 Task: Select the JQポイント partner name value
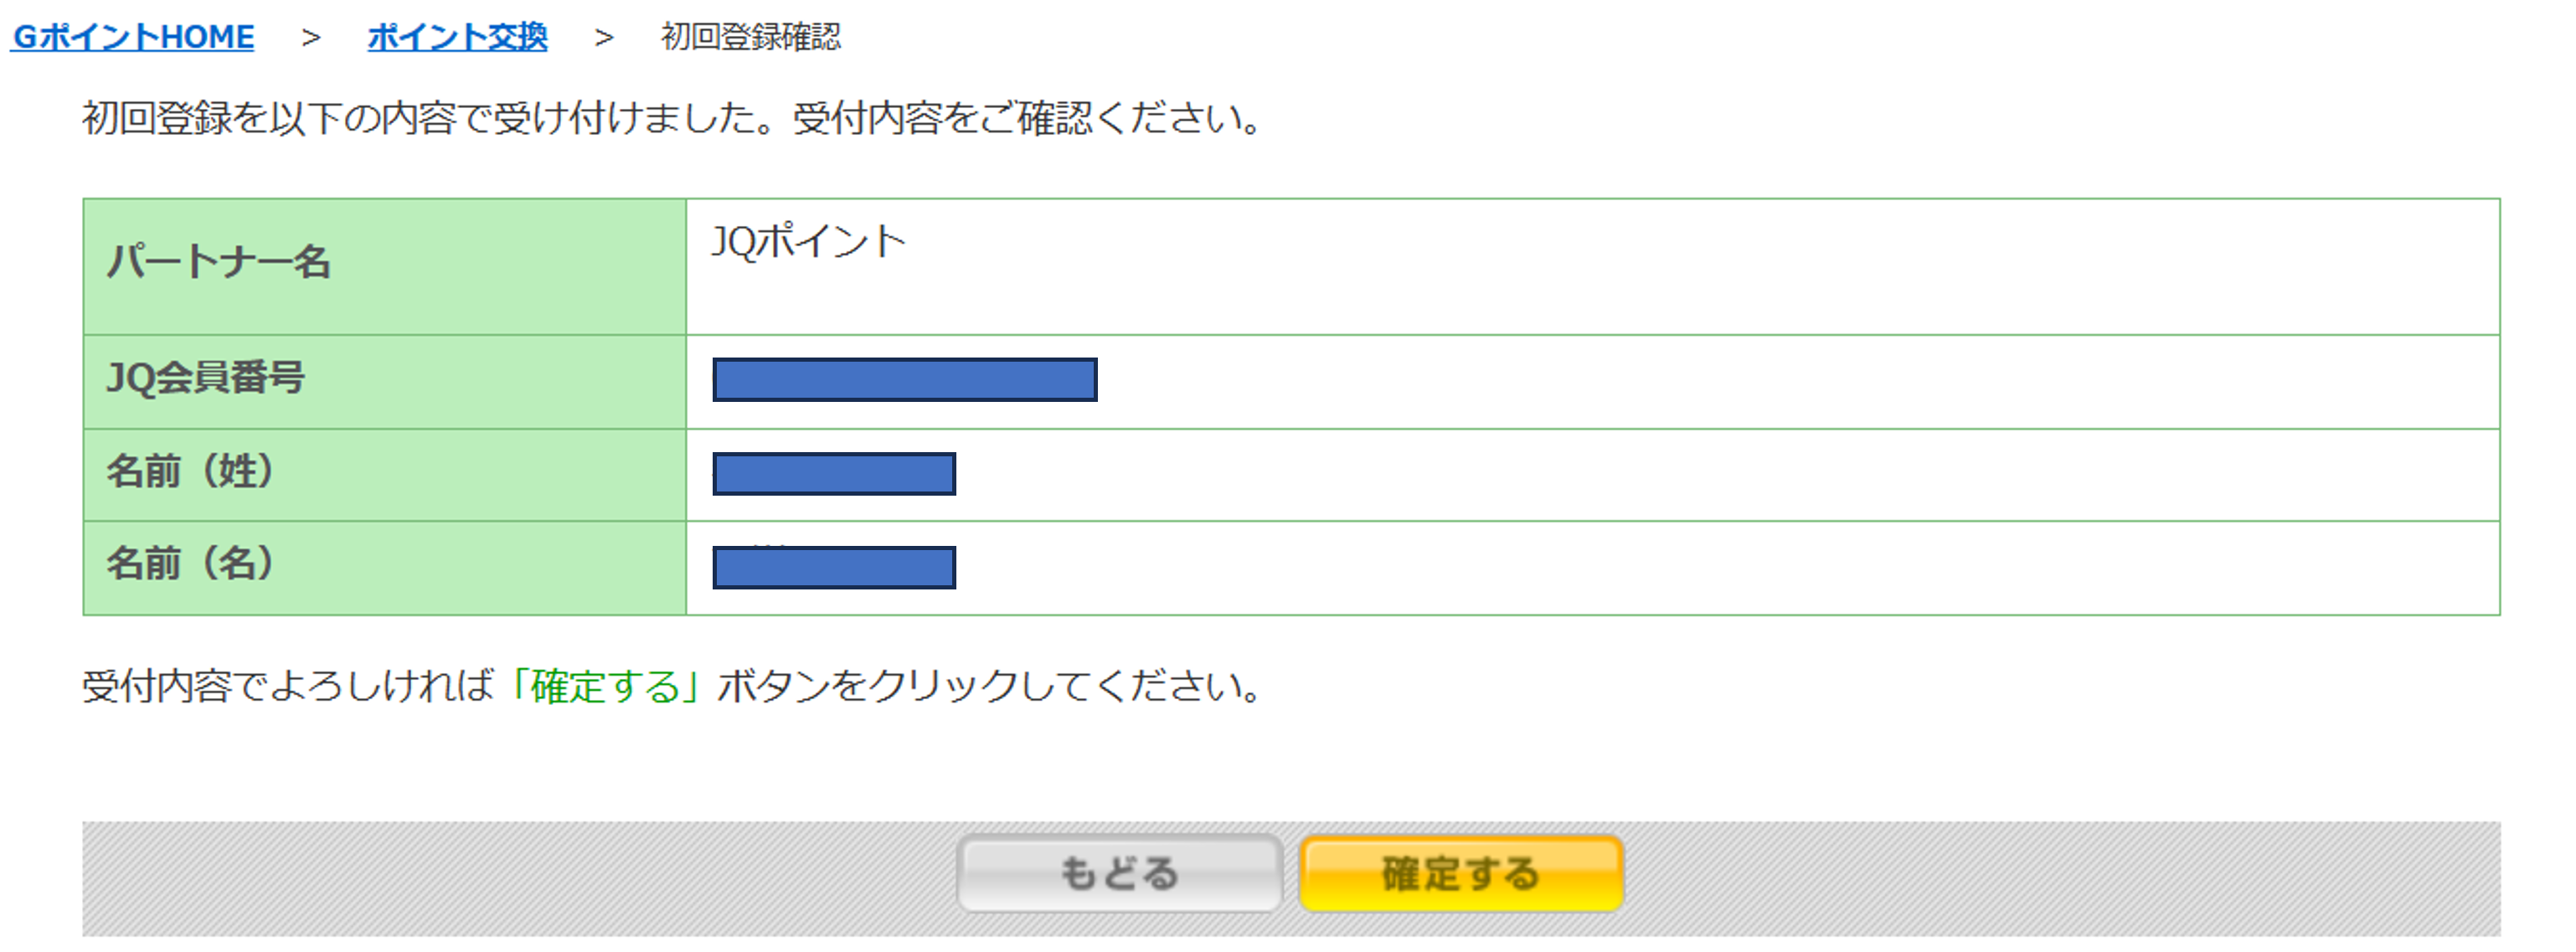[808, 242]
